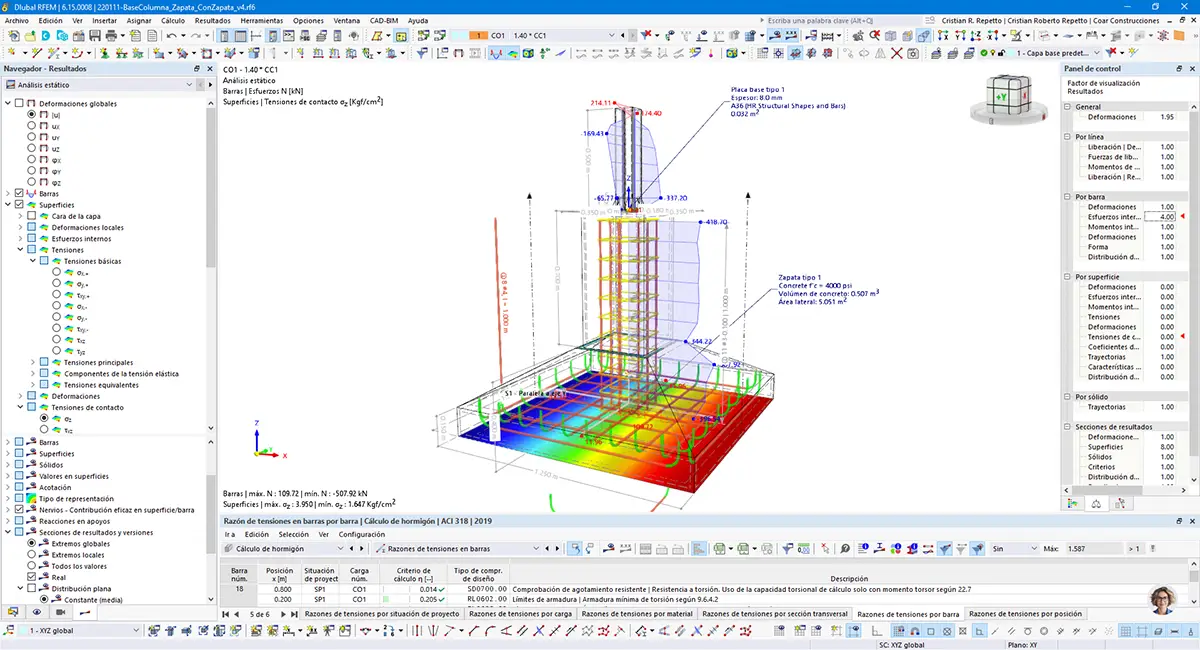Click the show member results diagram icon
Image resolution: width=1200 pixels, height=650 pixels.
click(x=497, y=53)
